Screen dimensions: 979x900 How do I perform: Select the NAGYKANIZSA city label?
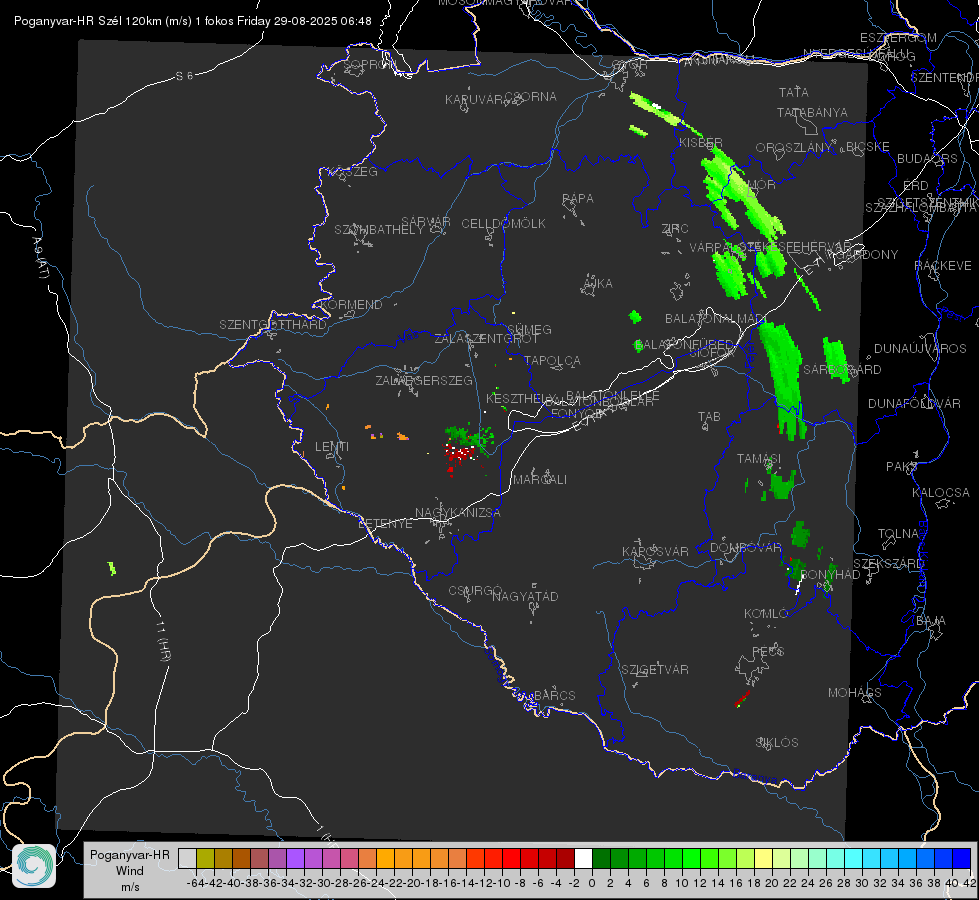pyautogui.click(x=458, y=513)
